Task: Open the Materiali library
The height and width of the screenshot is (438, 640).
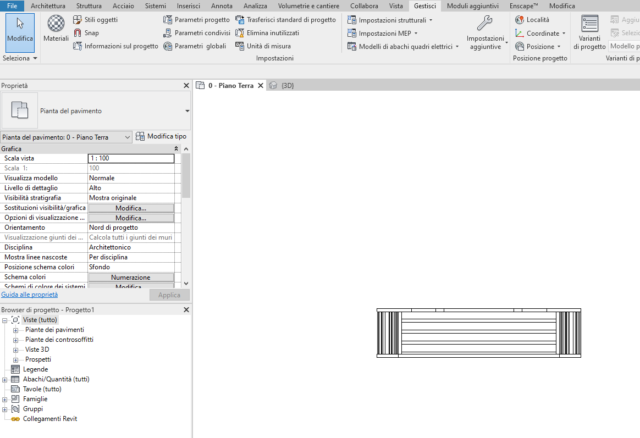Action: [x=56, y=29]
